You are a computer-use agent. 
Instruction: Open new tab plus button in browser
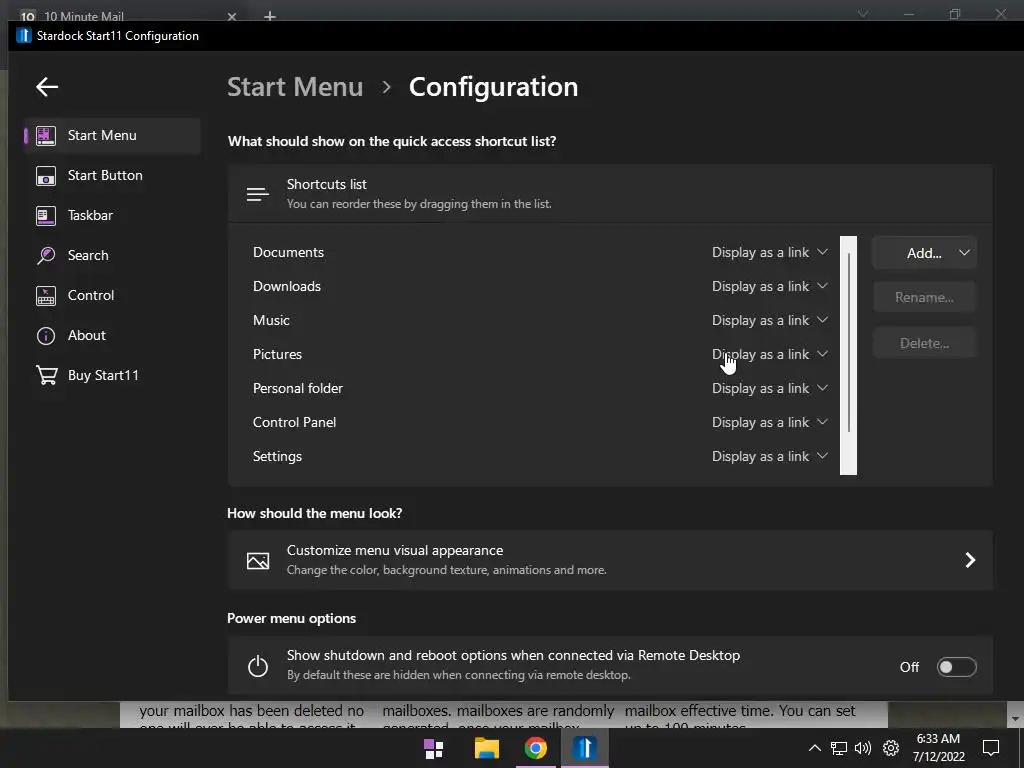pos(270,16)
